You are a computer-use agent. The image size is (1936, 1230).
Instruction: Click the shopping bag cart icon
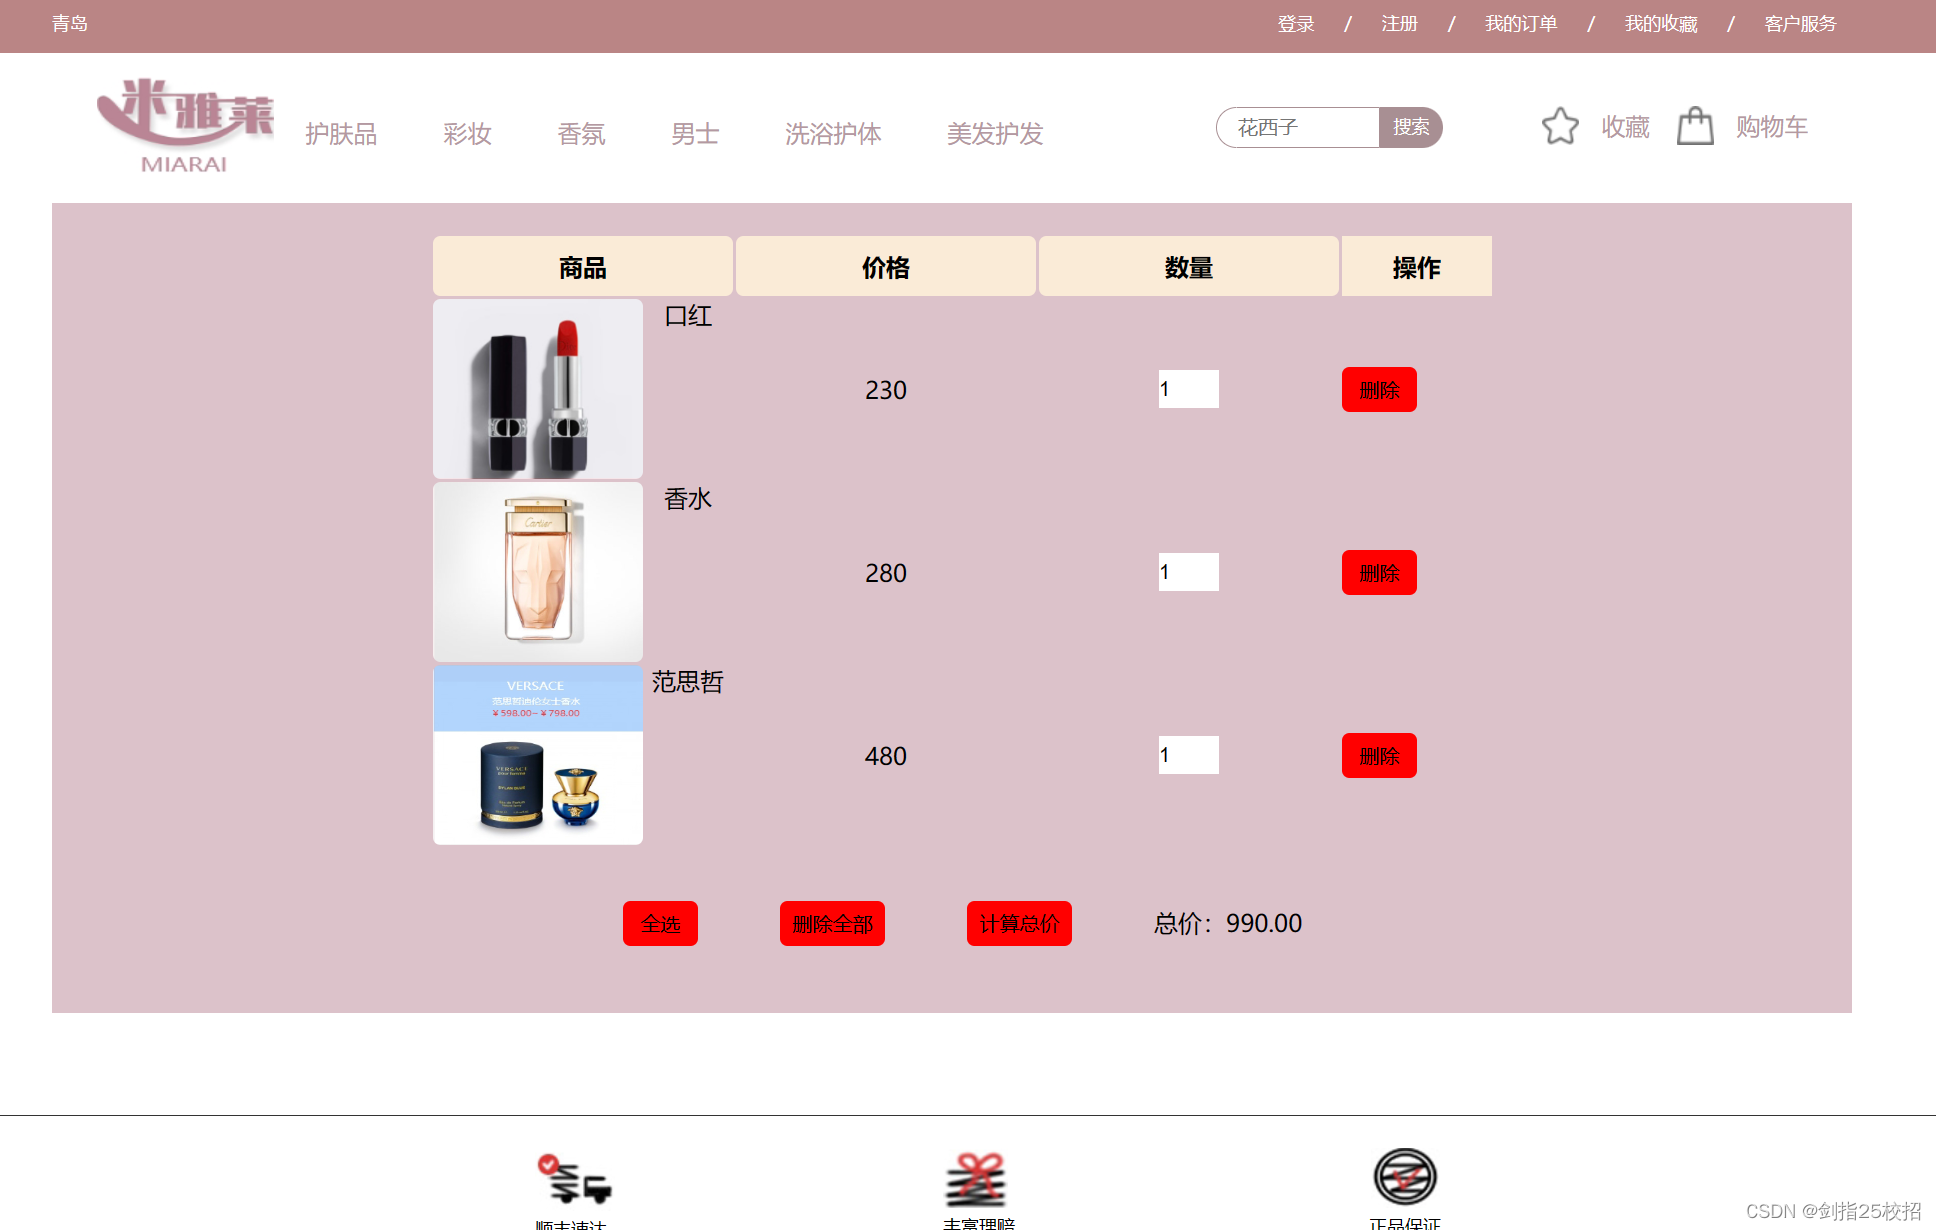tap(1695, 127)
